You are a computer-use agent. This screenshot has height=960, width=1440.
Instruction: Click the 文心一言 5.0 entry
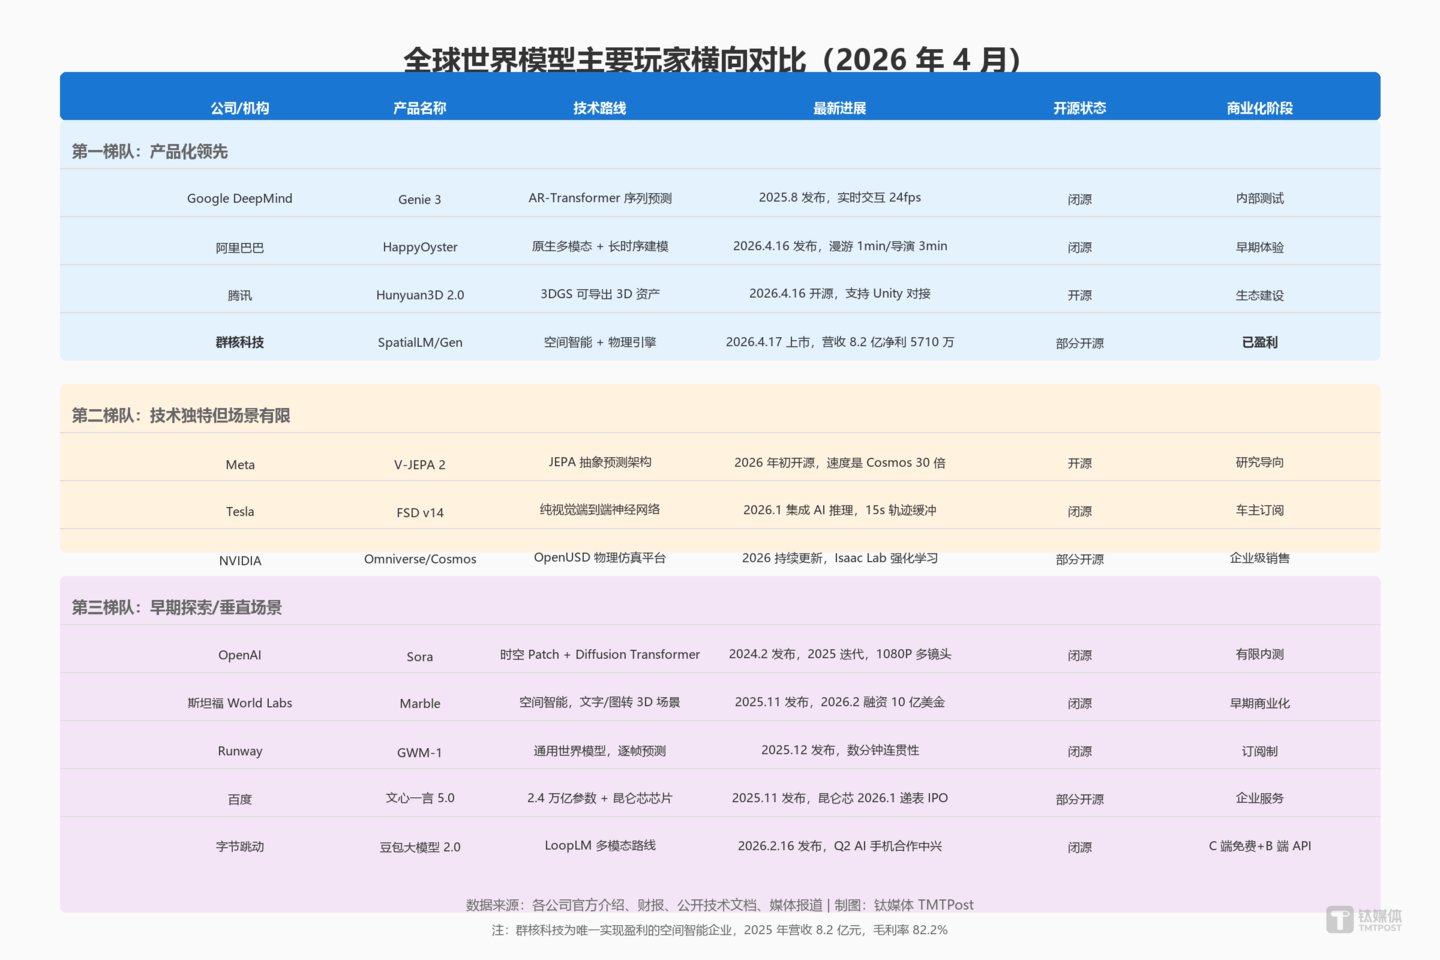point(419,798)
